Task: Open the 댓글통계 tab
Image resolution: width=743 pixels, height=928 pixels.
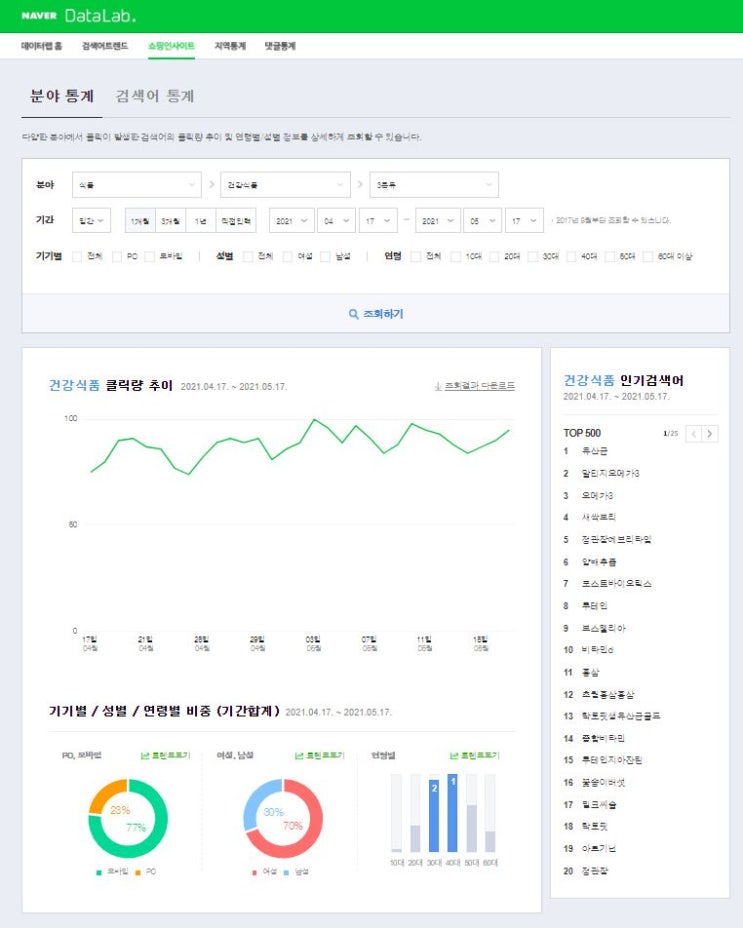Action: tap(279, 46)
